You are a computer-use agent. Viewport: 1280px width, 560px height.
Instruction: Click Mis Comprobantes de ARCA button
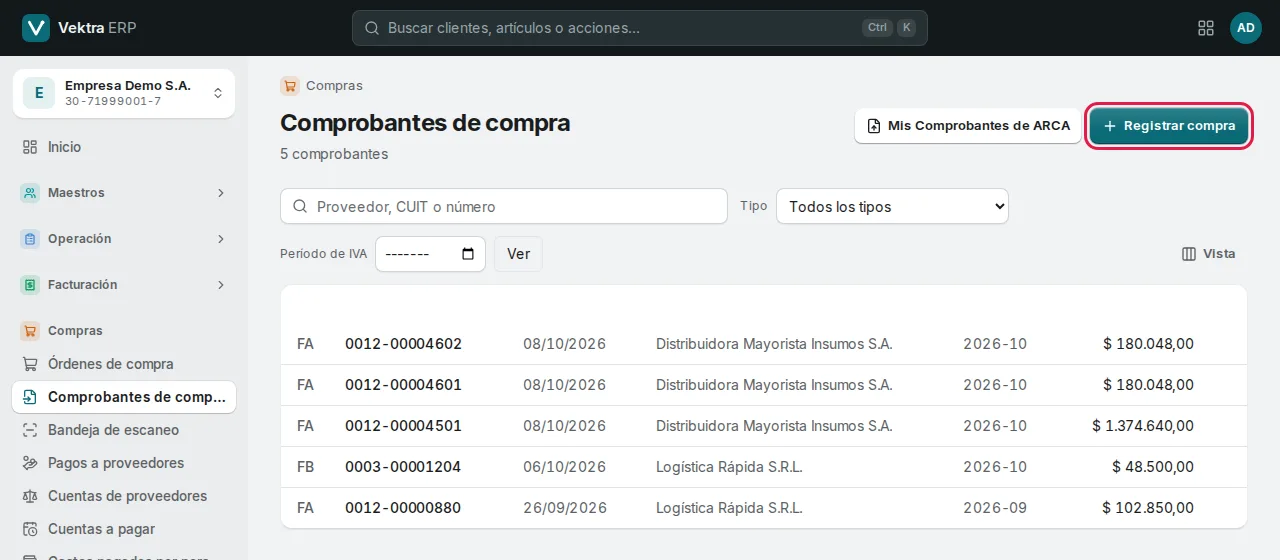pyautogui.click(x=968, y=126)
